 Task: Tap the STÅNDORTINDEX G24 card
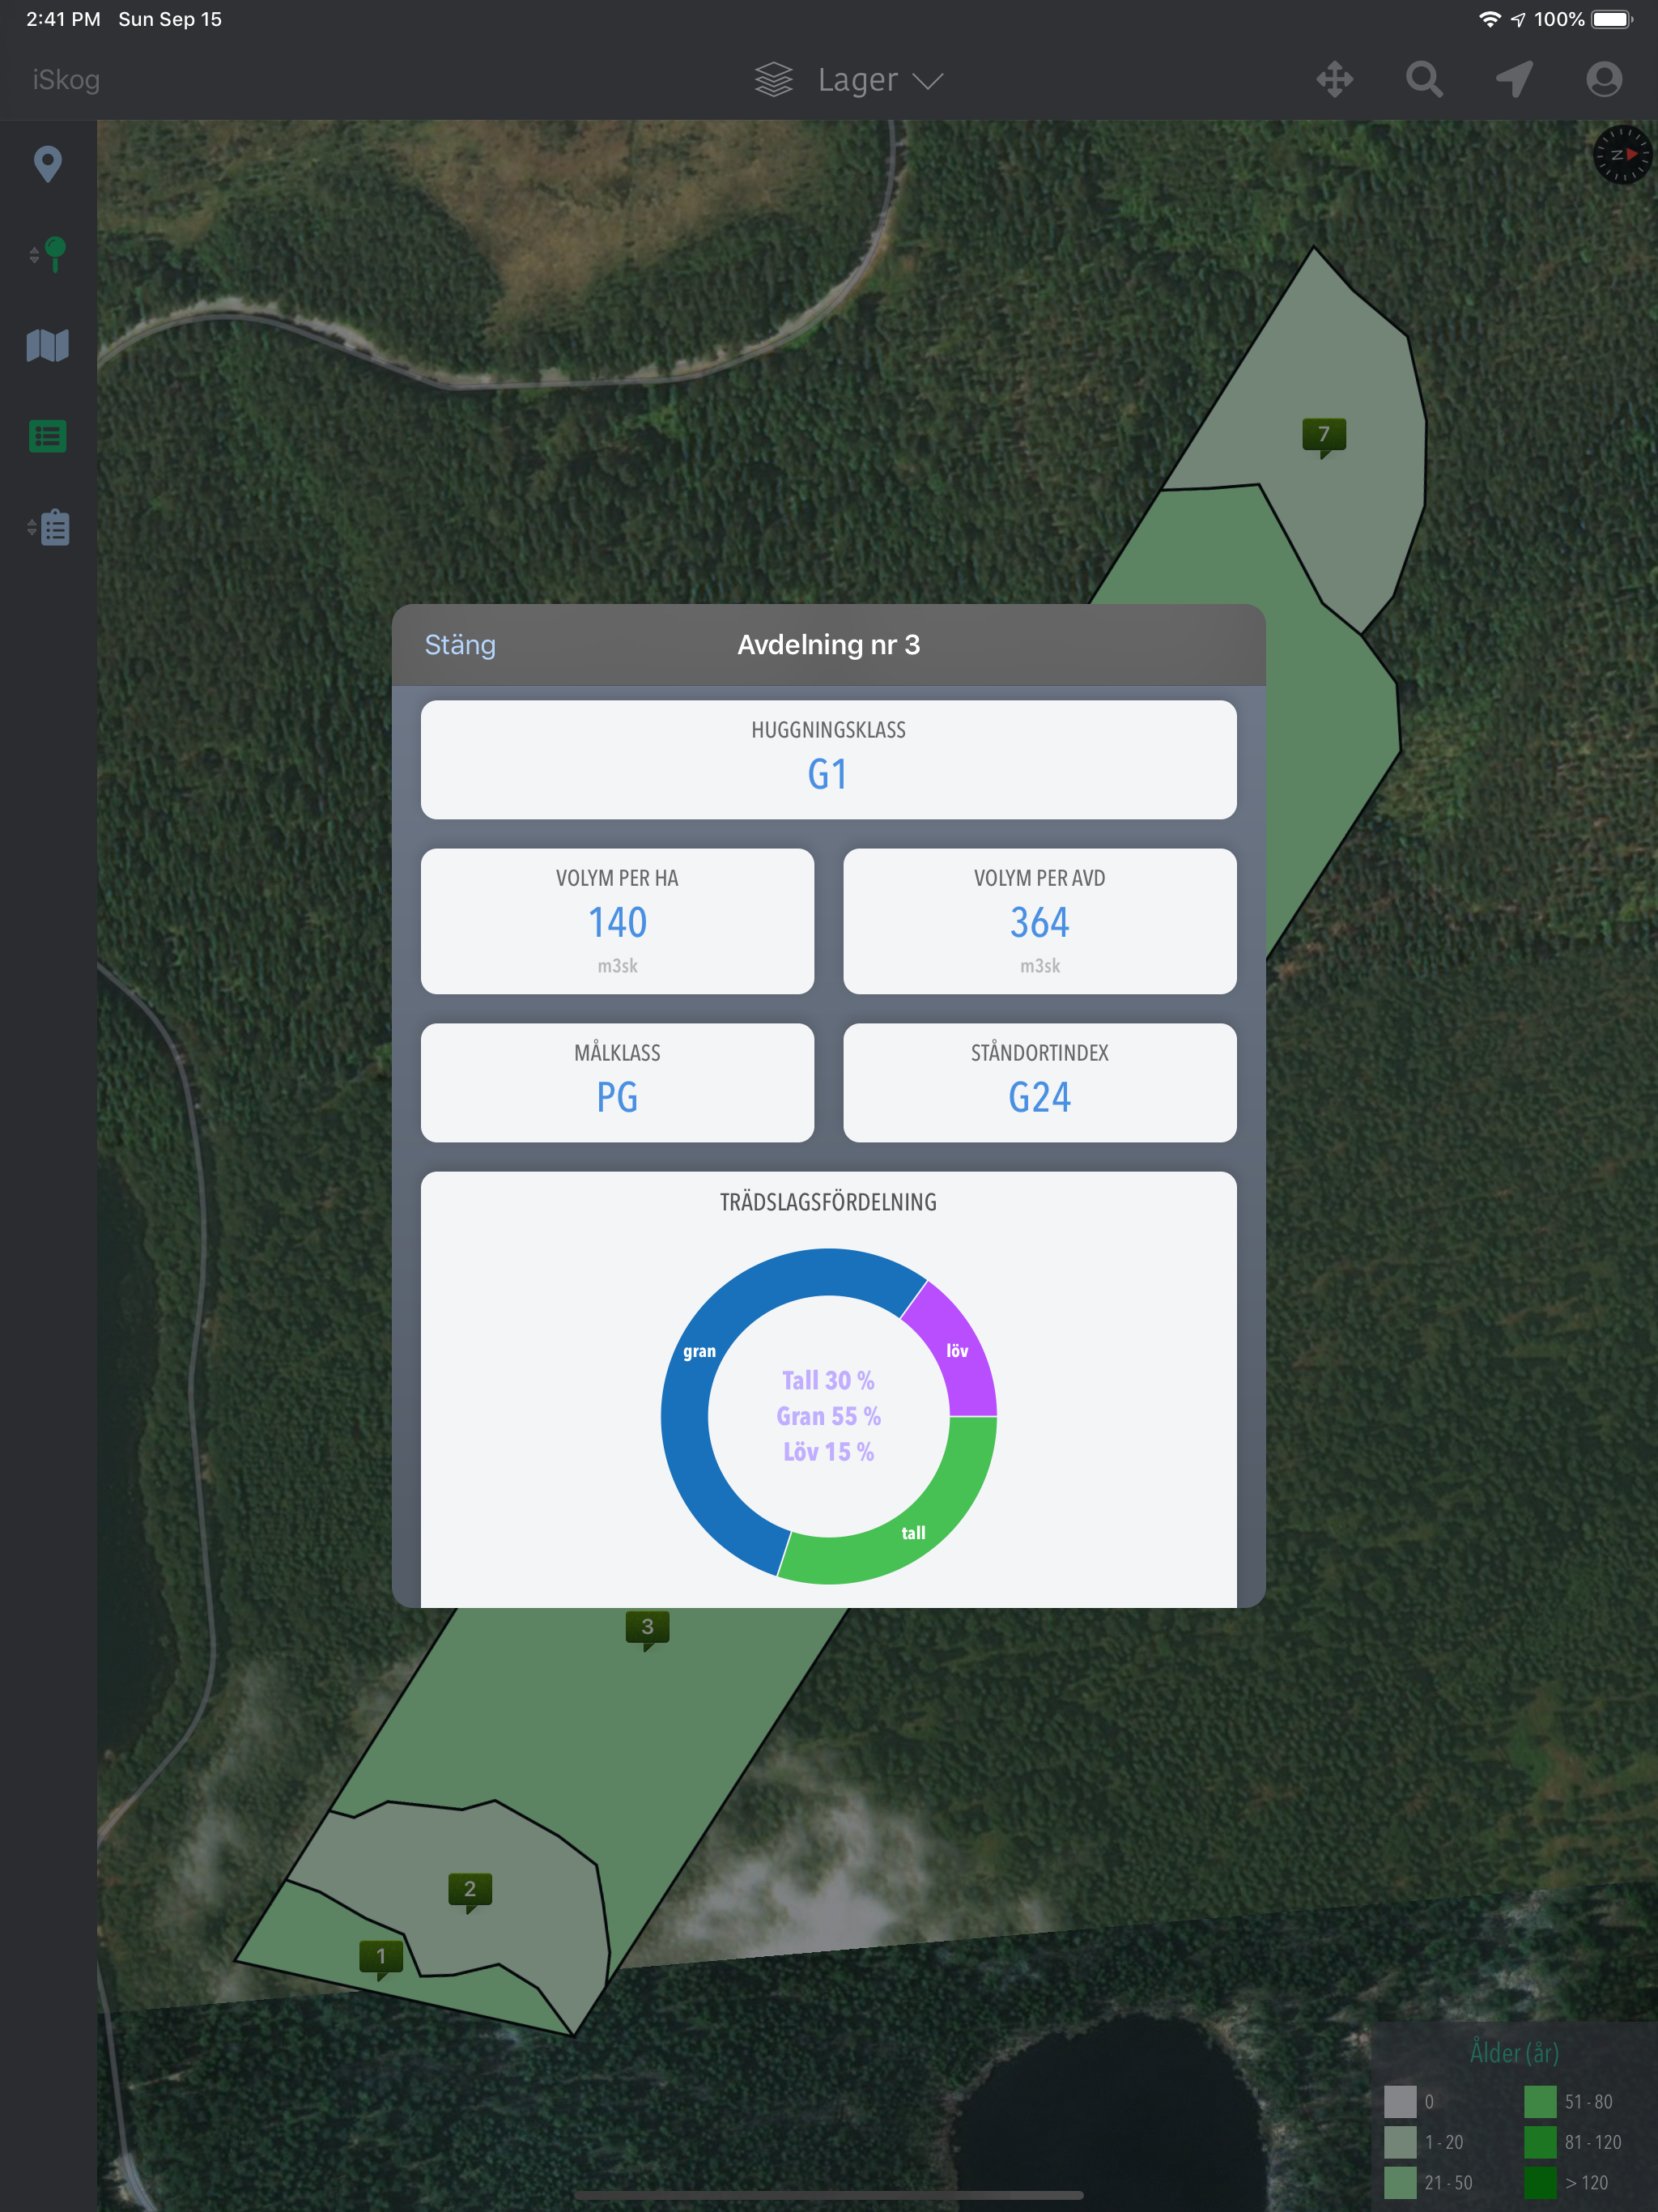coord(1040,1082)
